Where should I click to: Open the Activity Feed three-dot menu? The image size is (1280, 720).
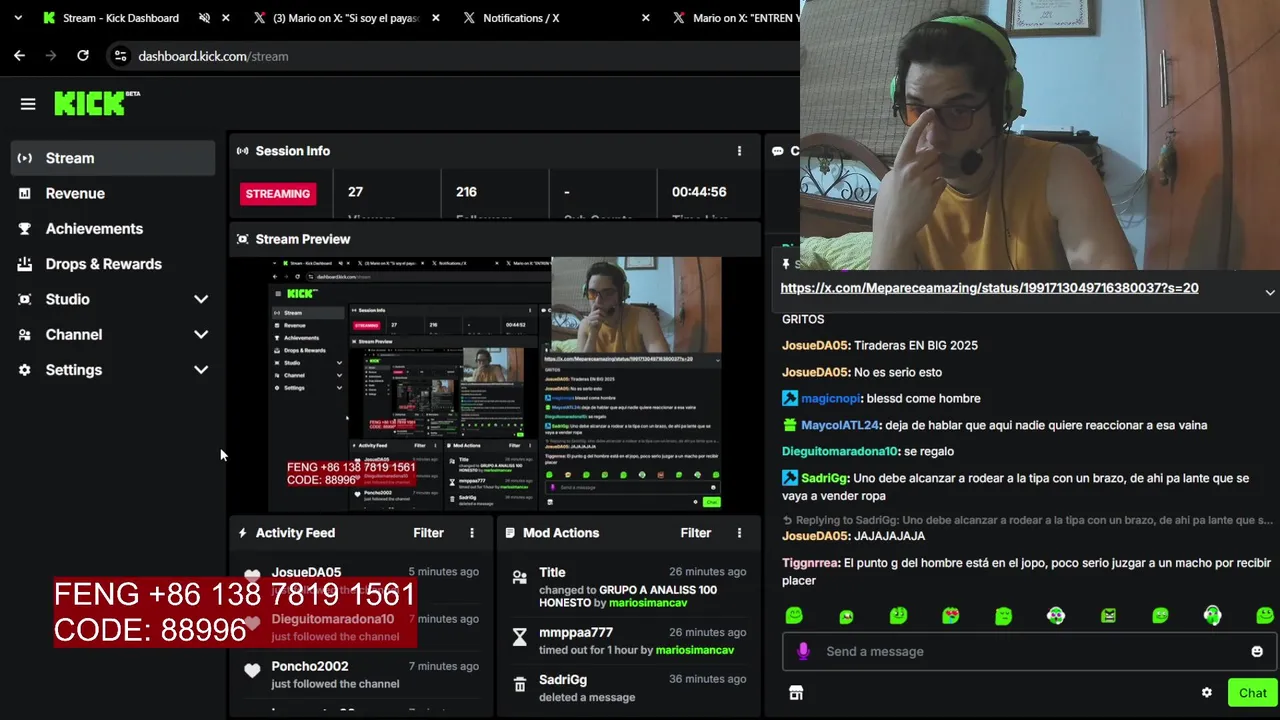point(472,533)
